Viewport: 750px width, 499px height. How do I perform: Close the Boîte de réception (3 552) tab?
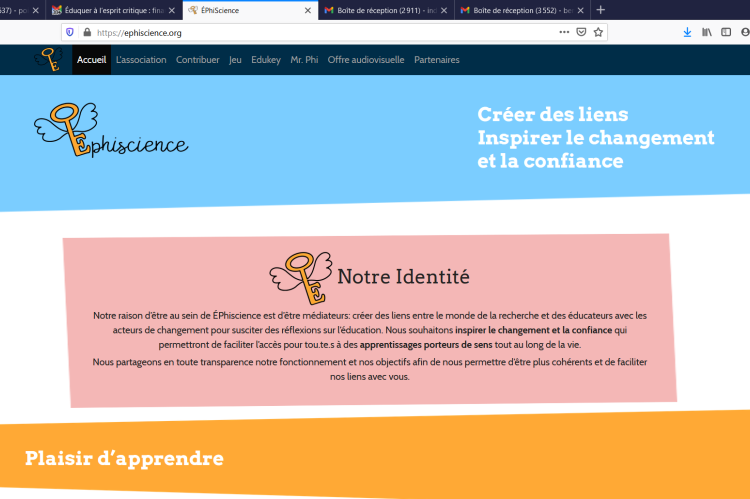(580, 10)
